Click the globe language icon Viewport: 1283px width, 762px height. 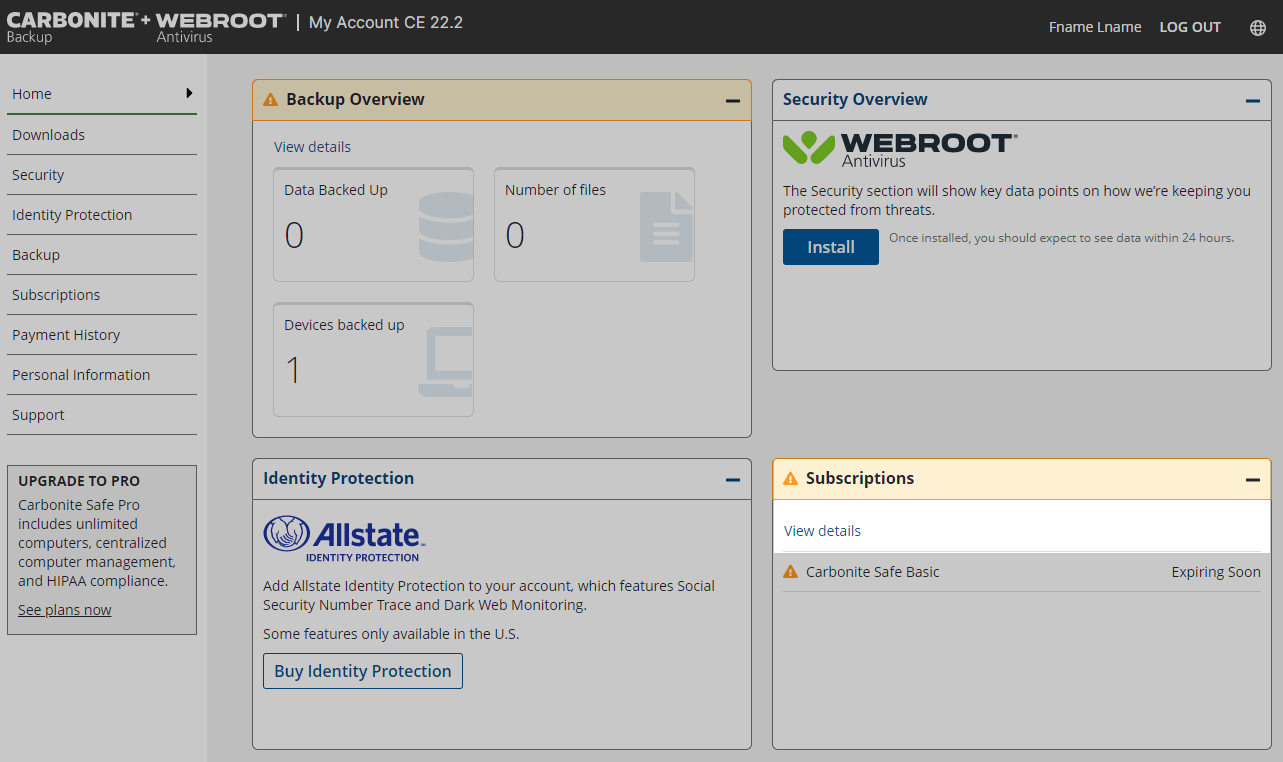pyautogui.click(x=1258, y=28)
